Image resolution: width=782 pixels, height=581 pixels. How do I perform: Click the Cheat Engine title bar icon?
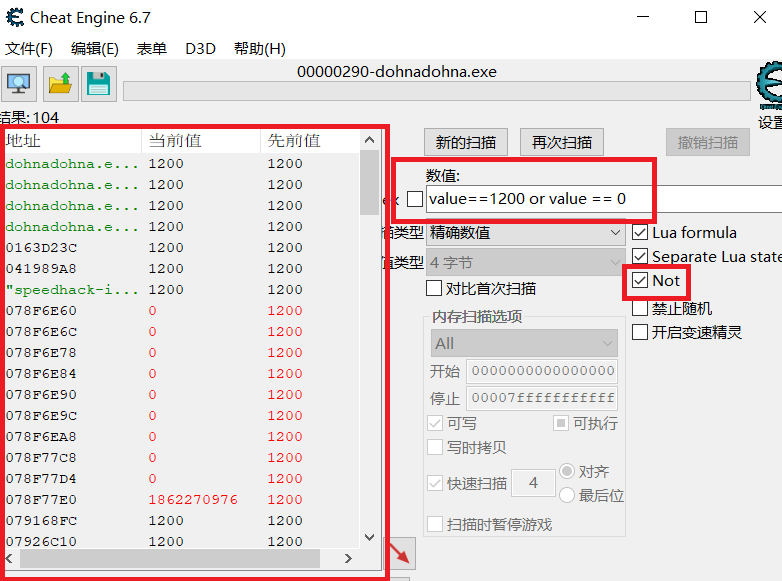(x=14, y=18)
